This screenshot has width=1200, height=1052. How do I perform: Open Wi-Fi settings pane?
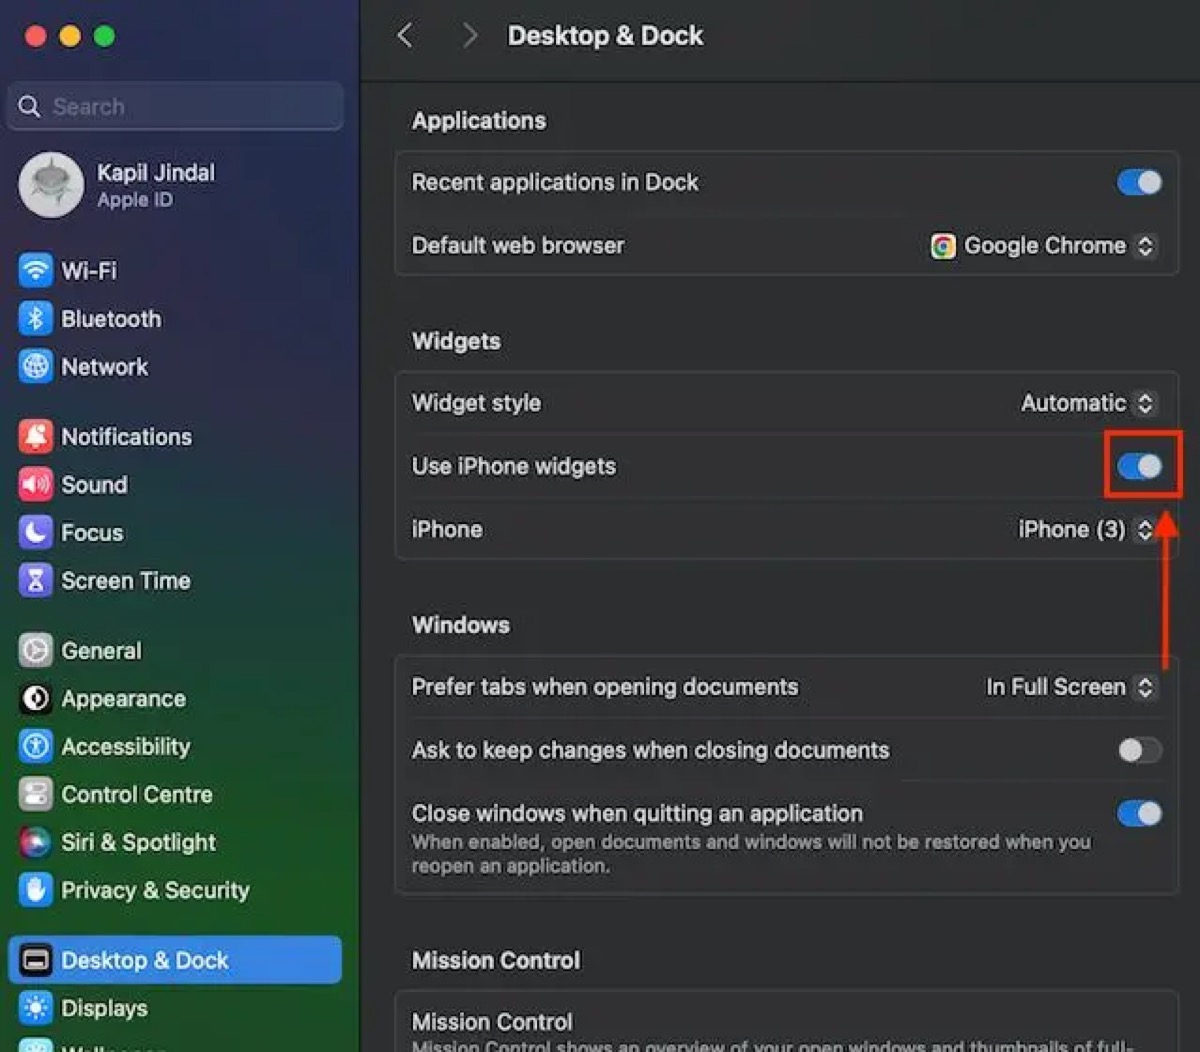click(175, 270)
